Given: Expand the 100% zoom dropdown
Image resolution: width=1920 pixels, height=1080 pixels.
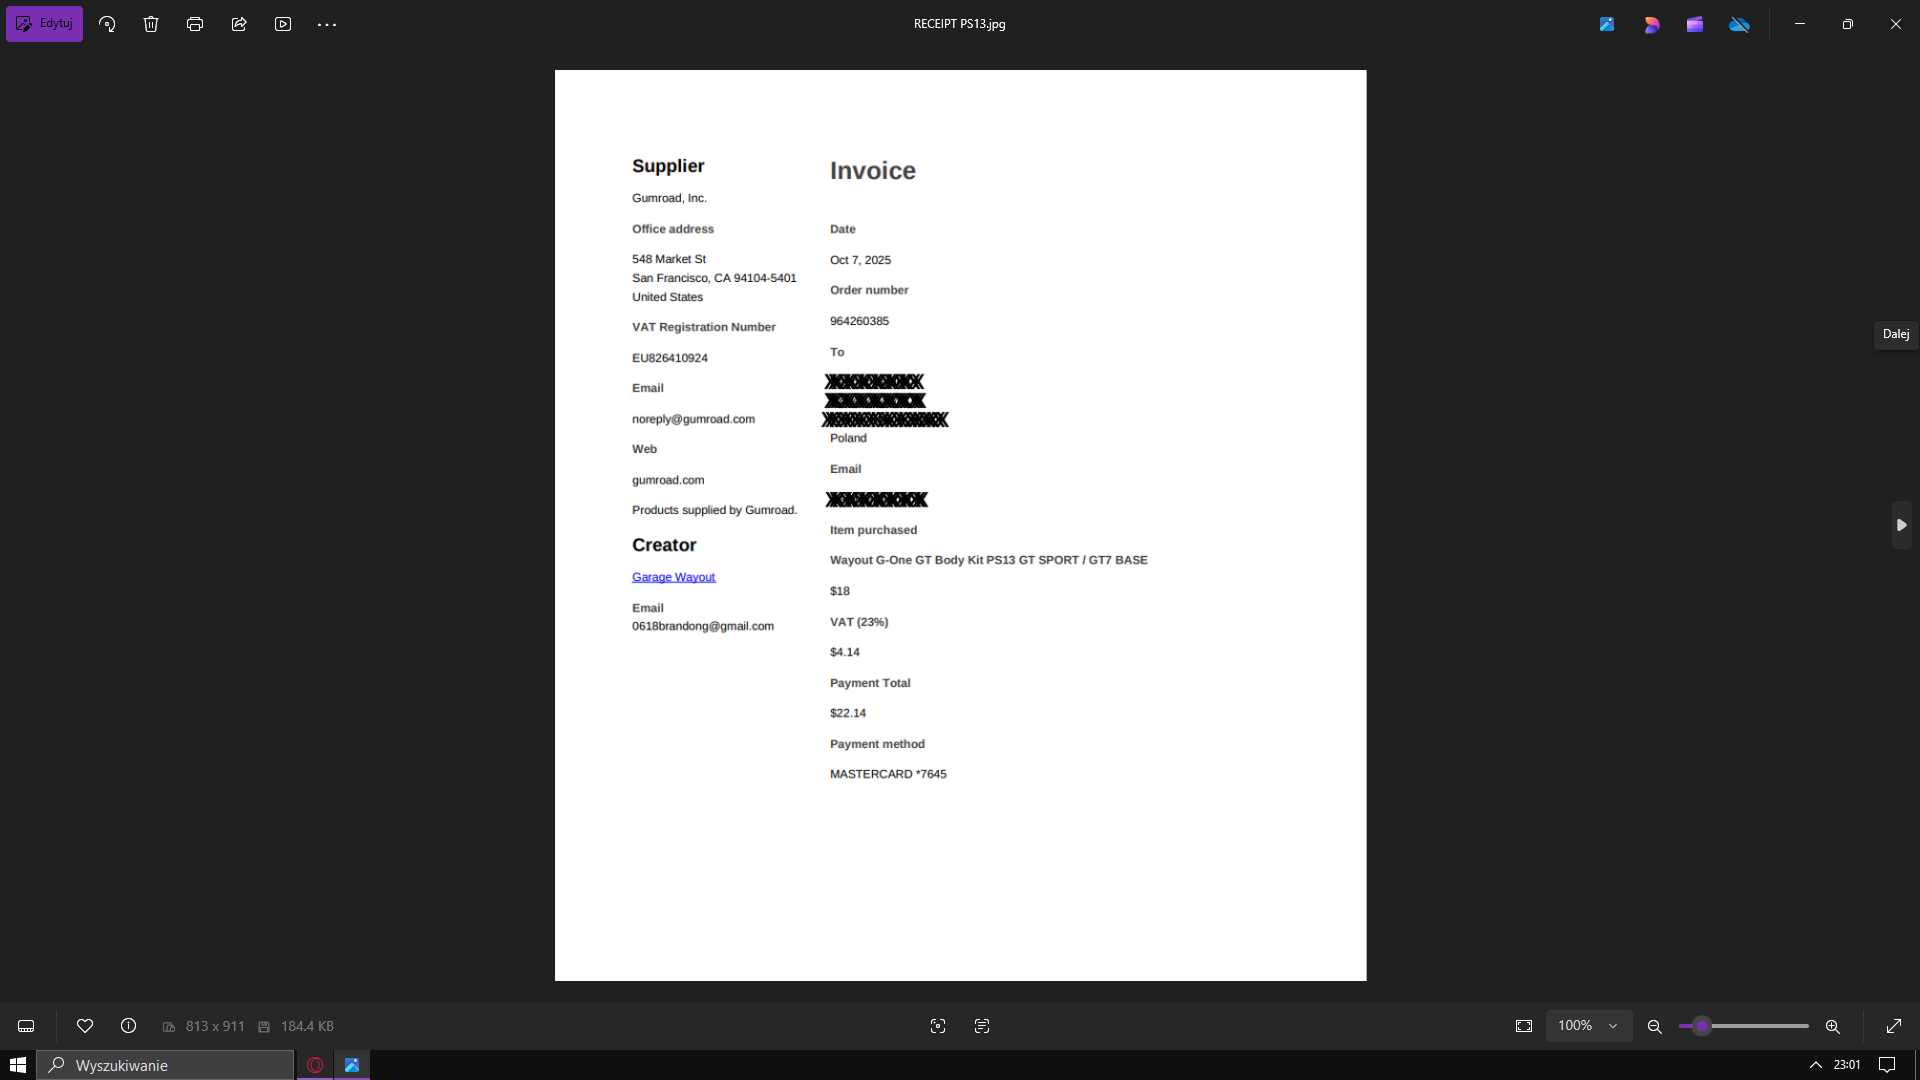Looking at the screenshot, I should coord(1588,1026).
